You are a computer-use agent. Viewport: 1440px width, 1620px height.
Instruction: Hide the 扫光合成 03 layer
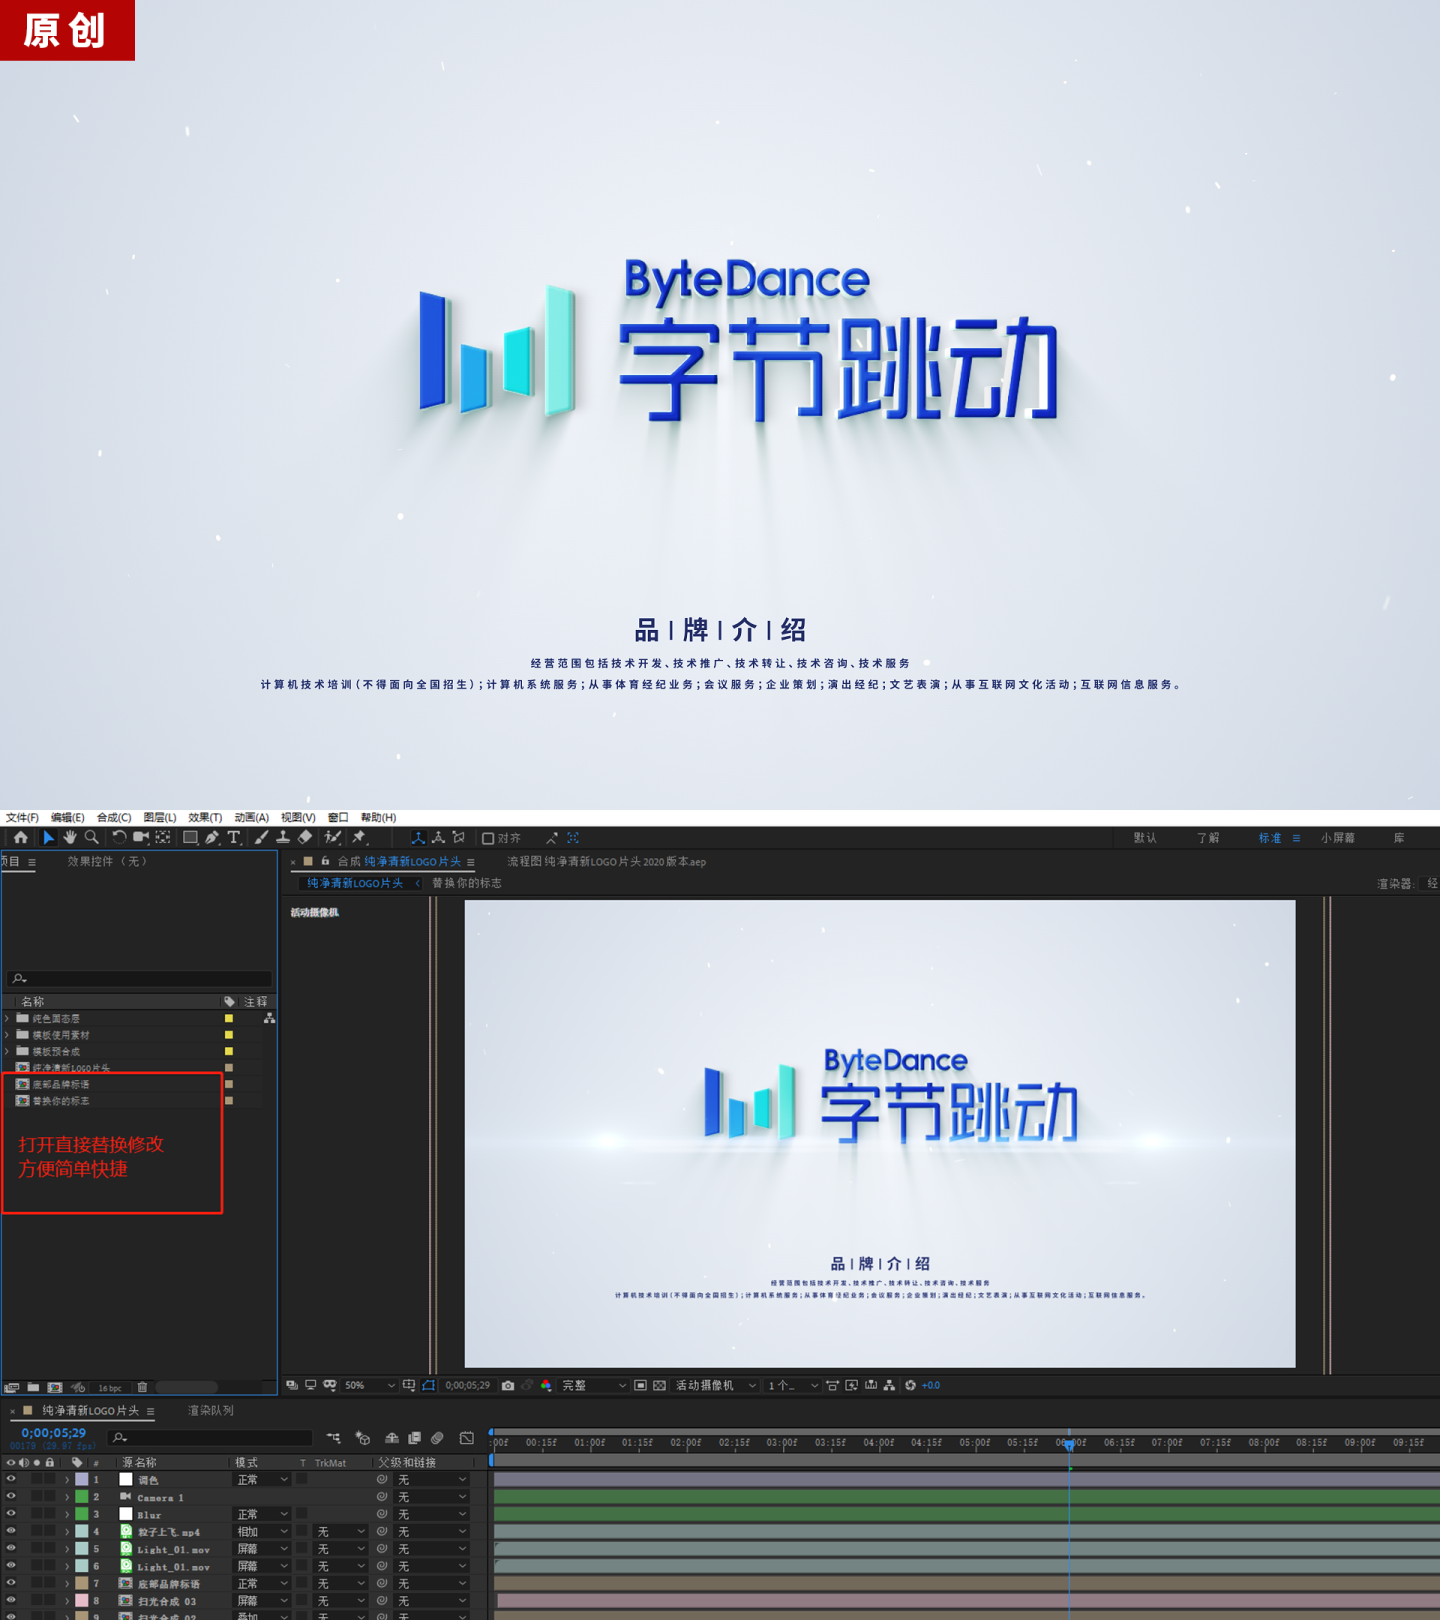11,1600
